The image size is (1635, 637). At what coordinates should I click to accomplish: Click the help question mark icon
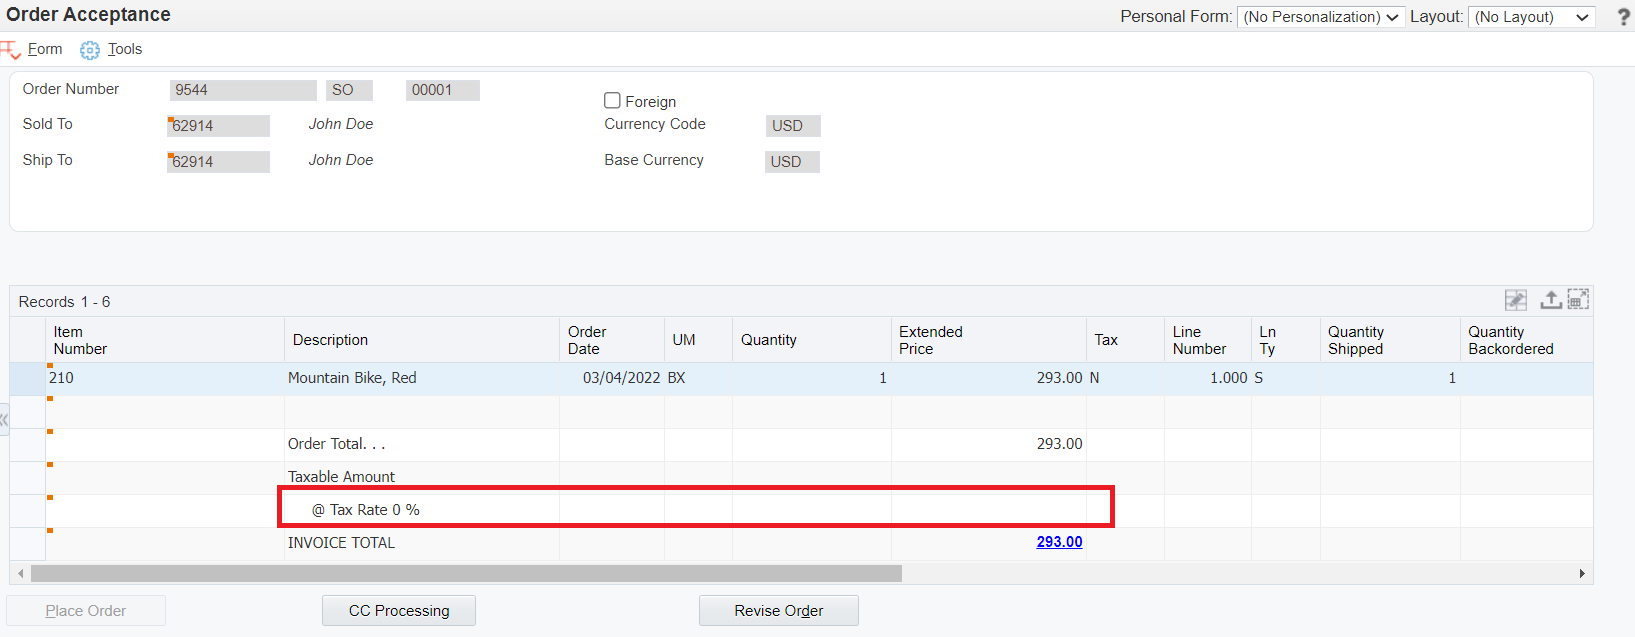[x=1624, y=17]
